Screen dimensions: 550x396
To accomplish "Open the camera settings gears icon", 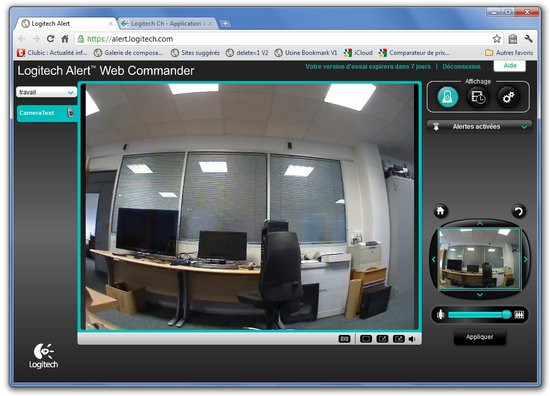I will tap(508, 97).
